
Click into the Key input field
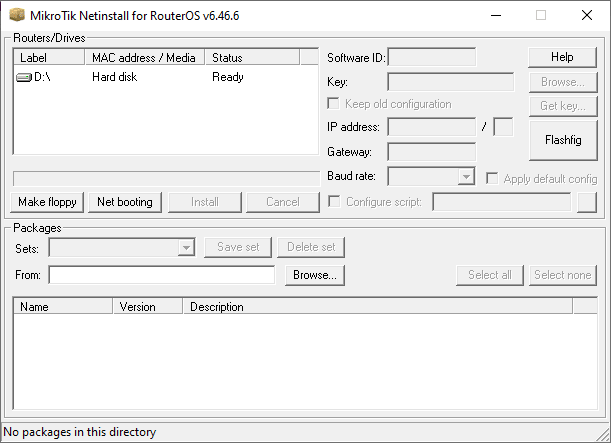[x=450, y=82]
